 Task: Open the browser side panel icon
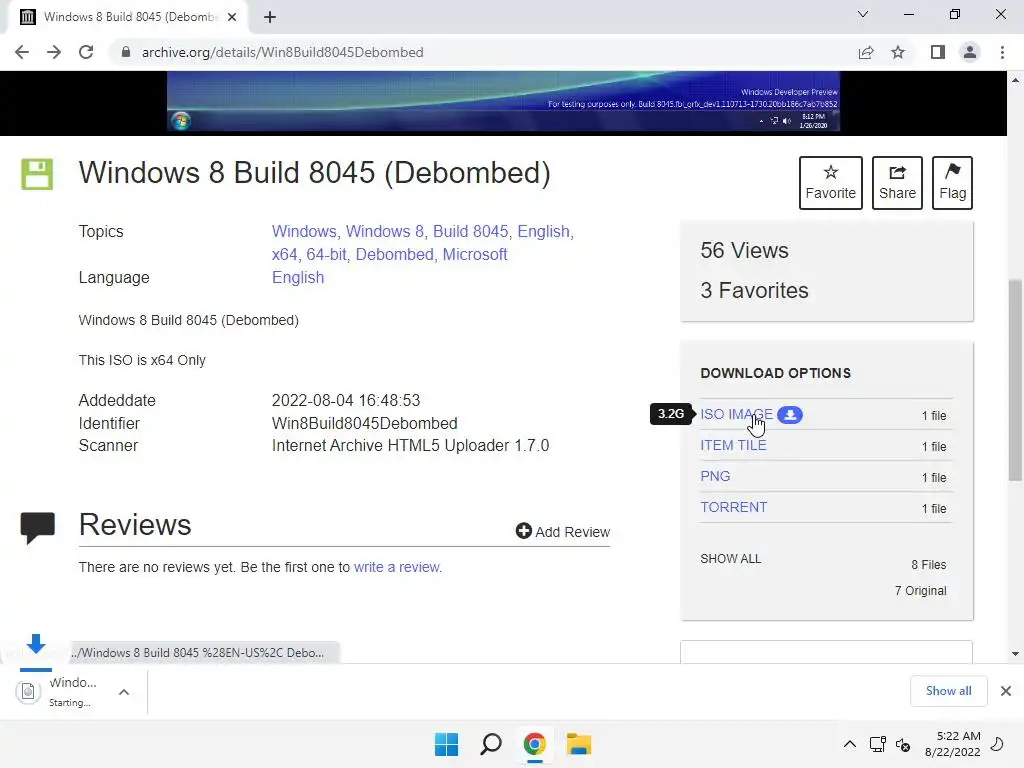pos(938,52)
